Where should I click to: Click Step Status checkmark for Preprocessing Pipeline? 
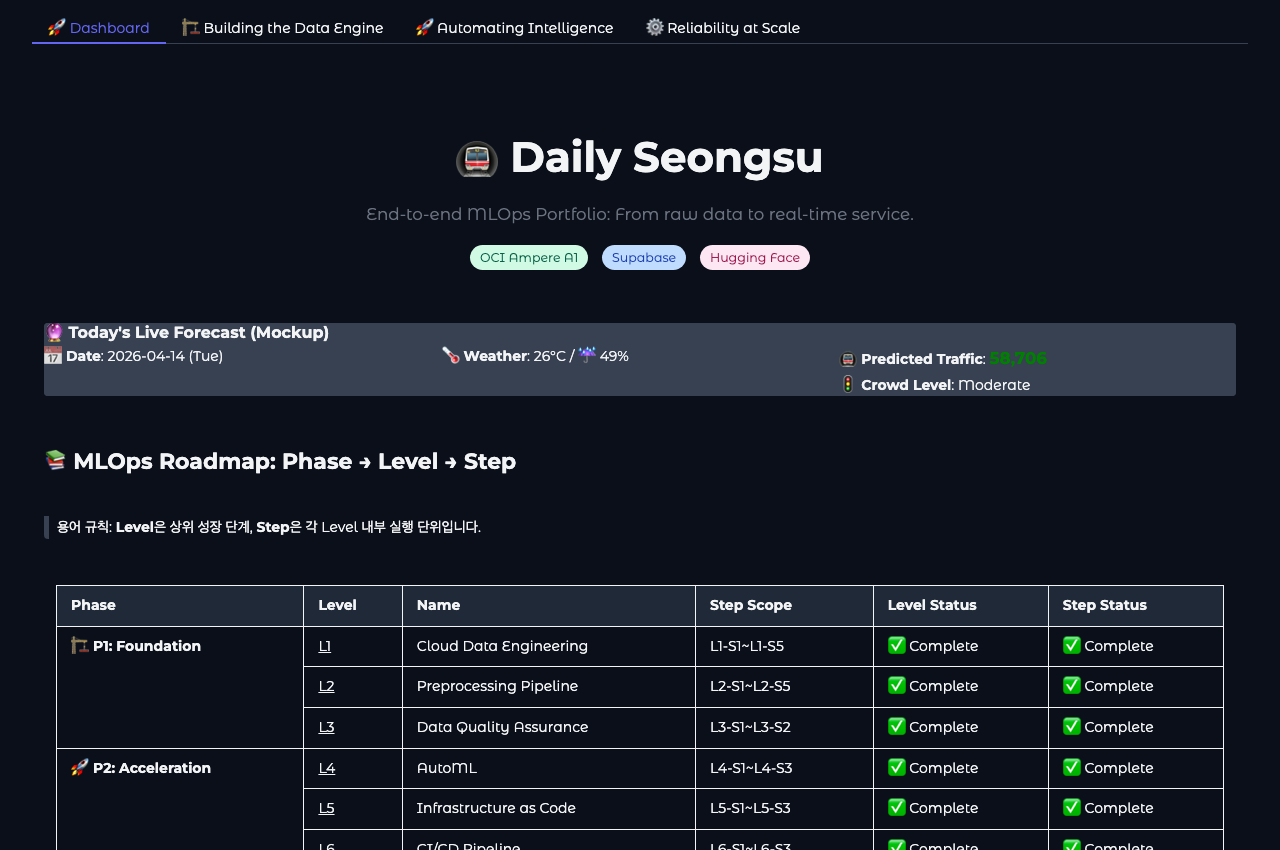click(1072, 686)
